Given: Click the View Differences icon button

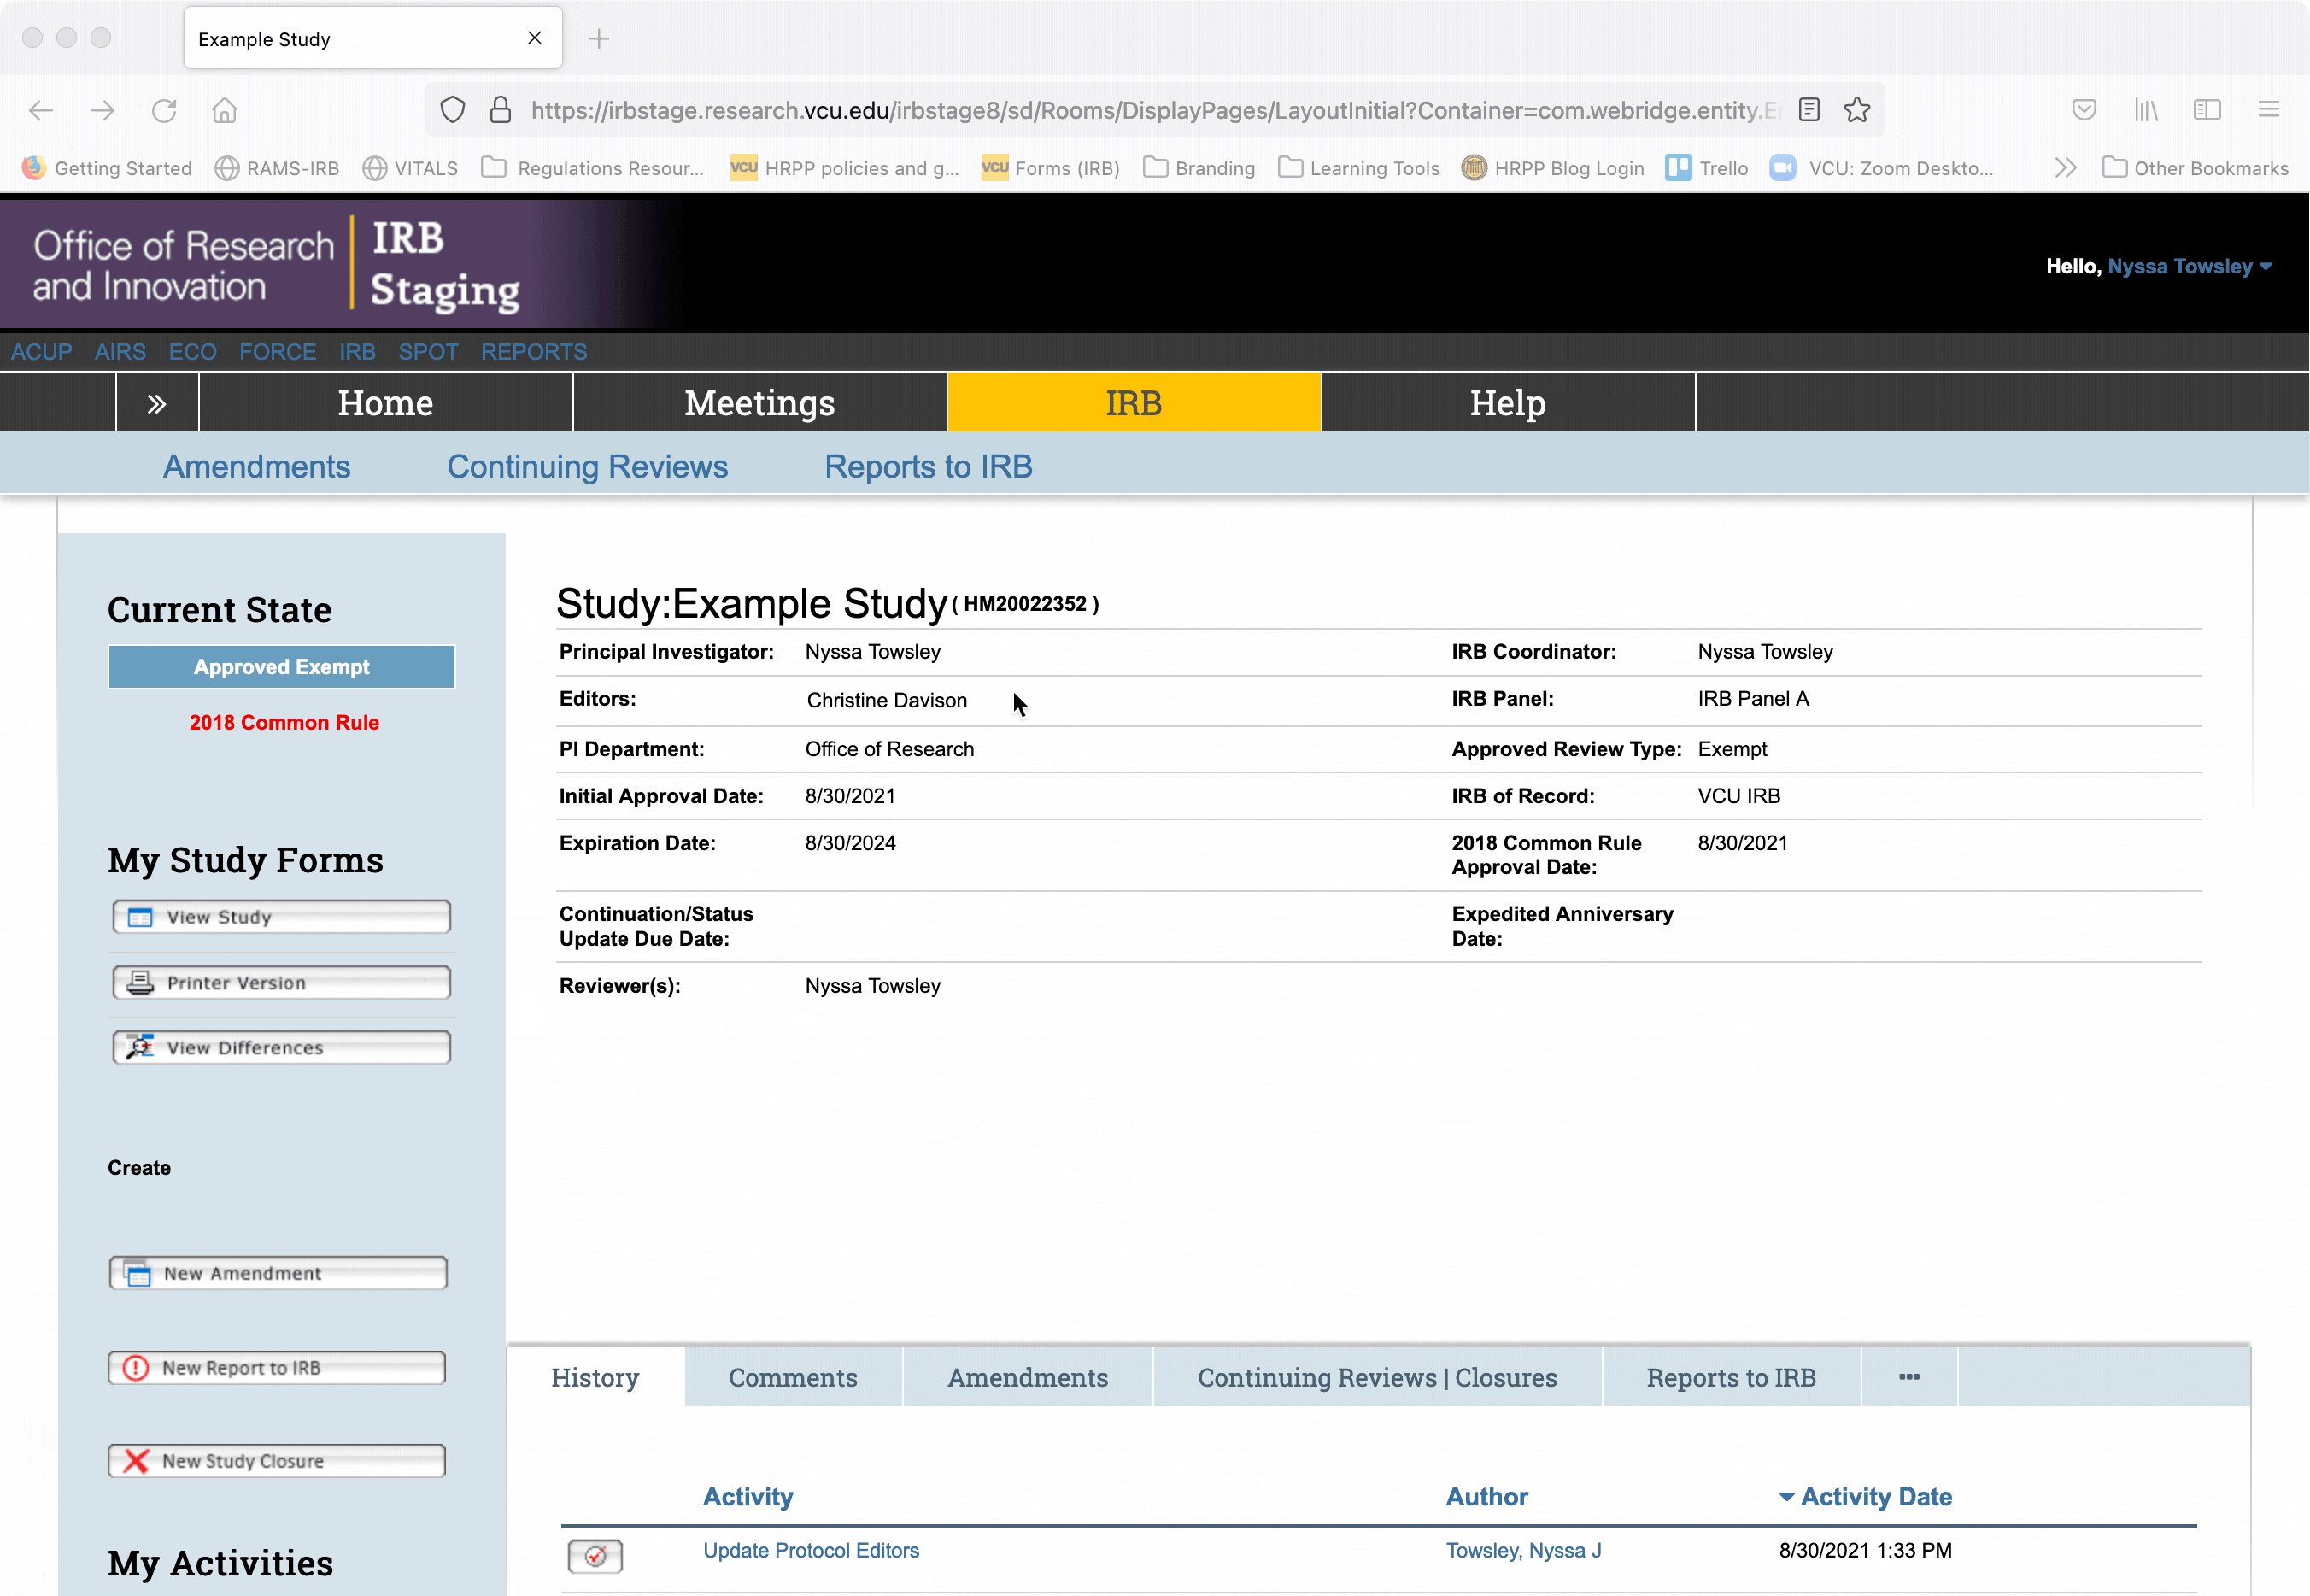Looking at the screenshot, I should click(x=140, y=1047).
